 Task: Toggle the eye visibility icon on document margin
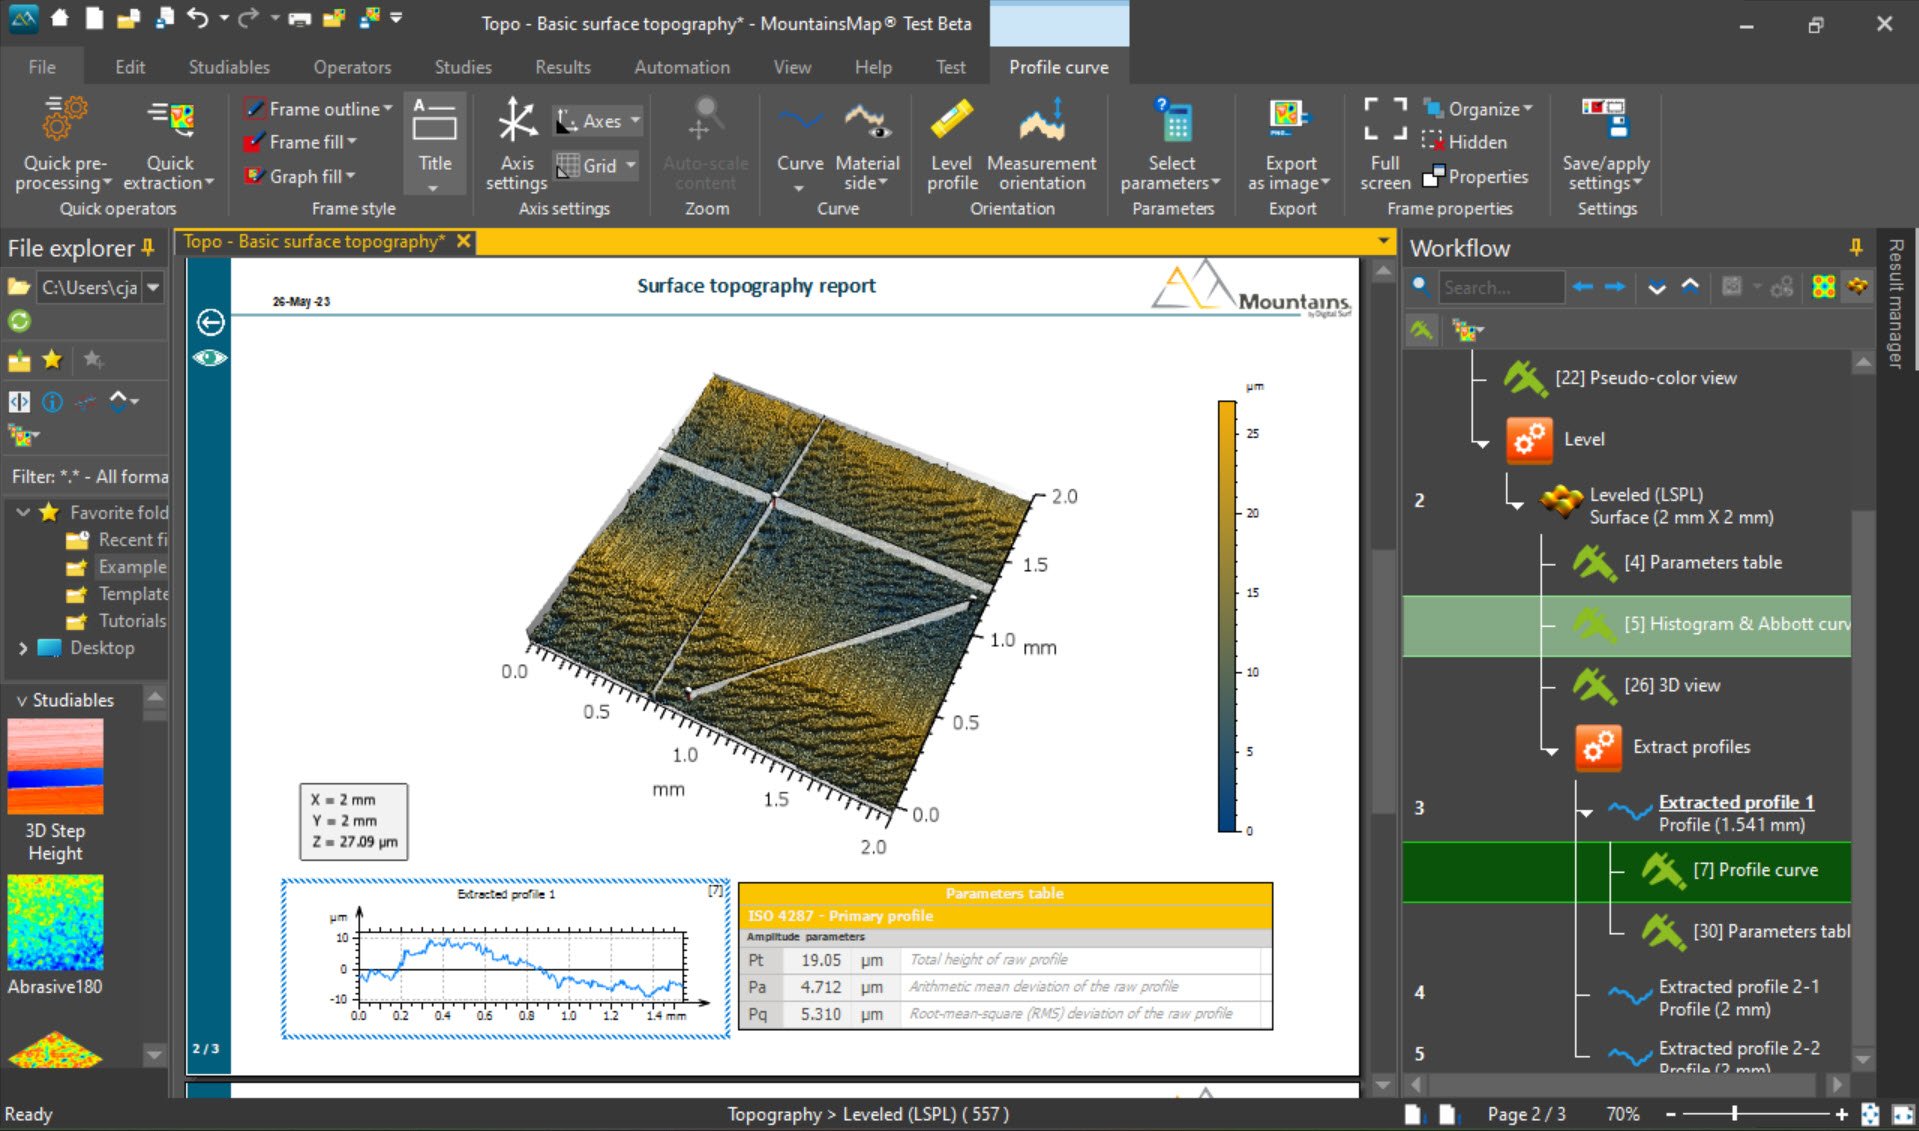[x=210, y=358]
